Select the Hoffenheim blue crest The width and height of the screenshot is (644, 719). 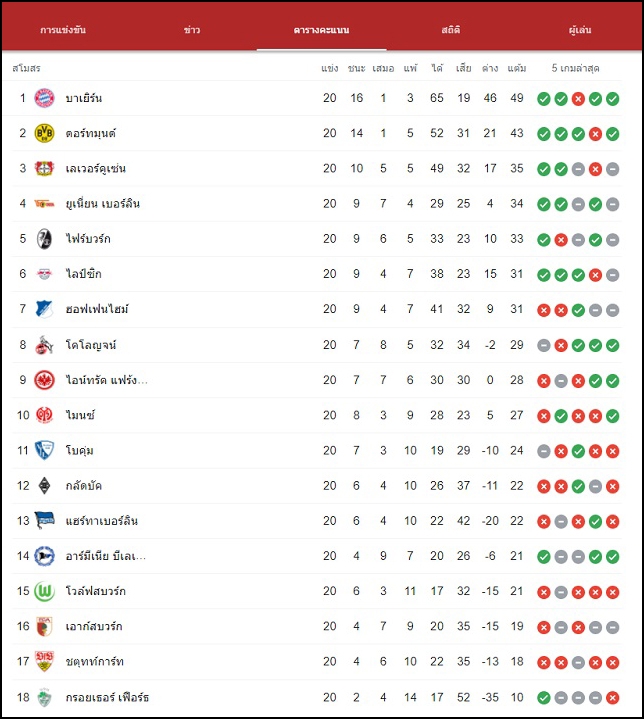click(x=44, y=310)
